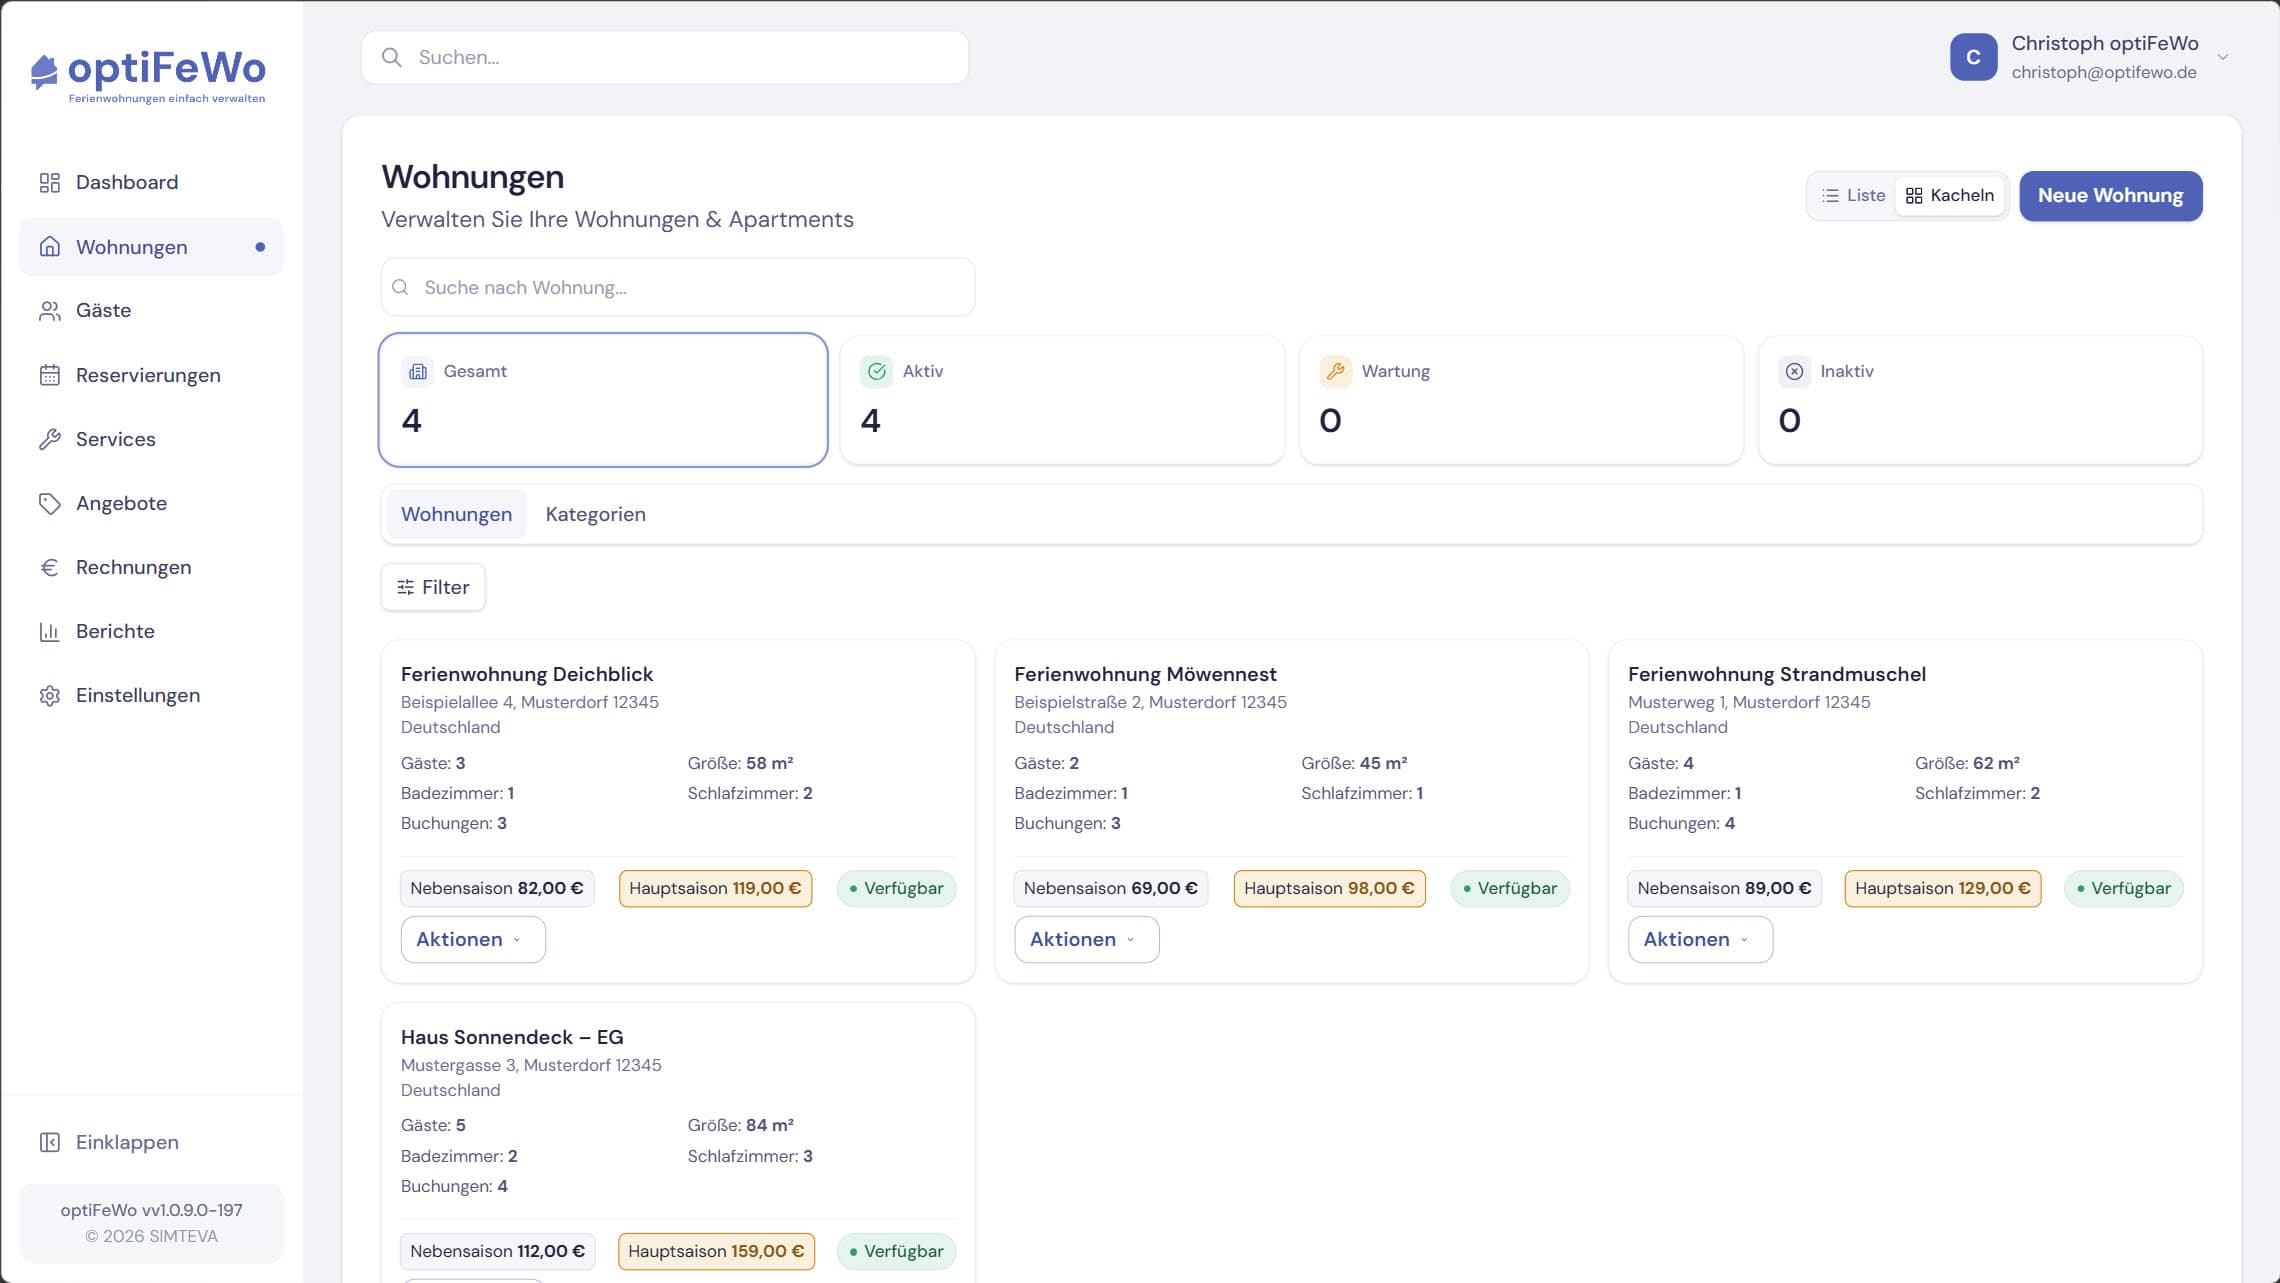The width and height of the screenshot is (2280, 1283).
Task: Click the Berichte bar chart icon
Action: click(50, 631)
